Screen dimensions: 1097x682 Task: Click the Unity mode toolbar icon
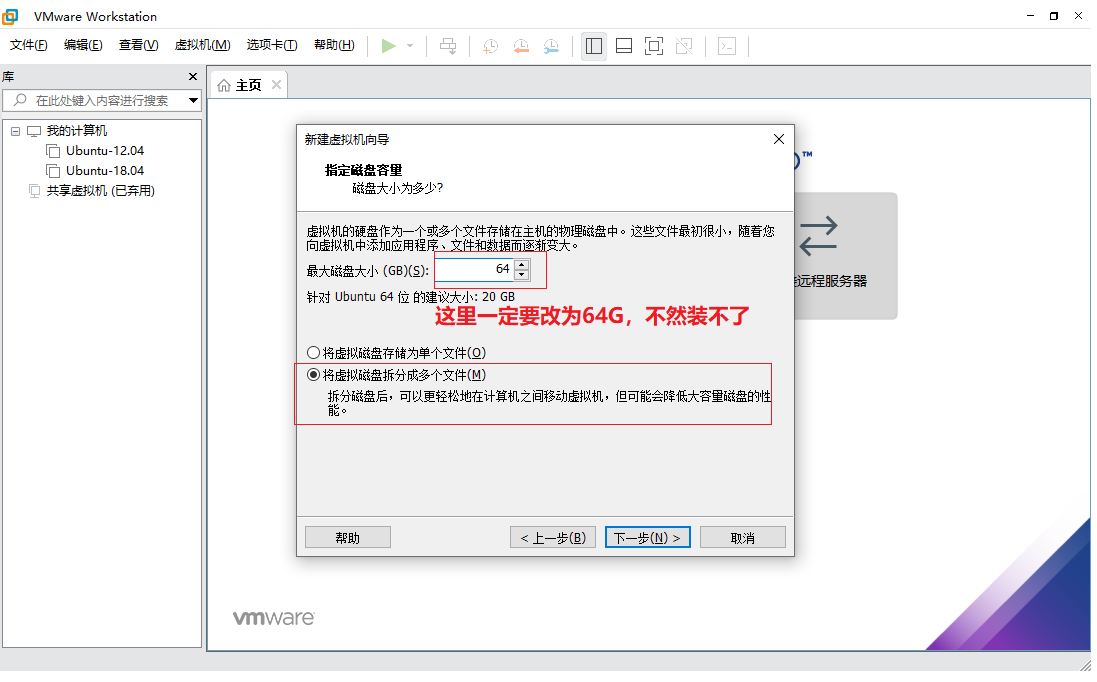pyautogui.click(x=684, y=46)
